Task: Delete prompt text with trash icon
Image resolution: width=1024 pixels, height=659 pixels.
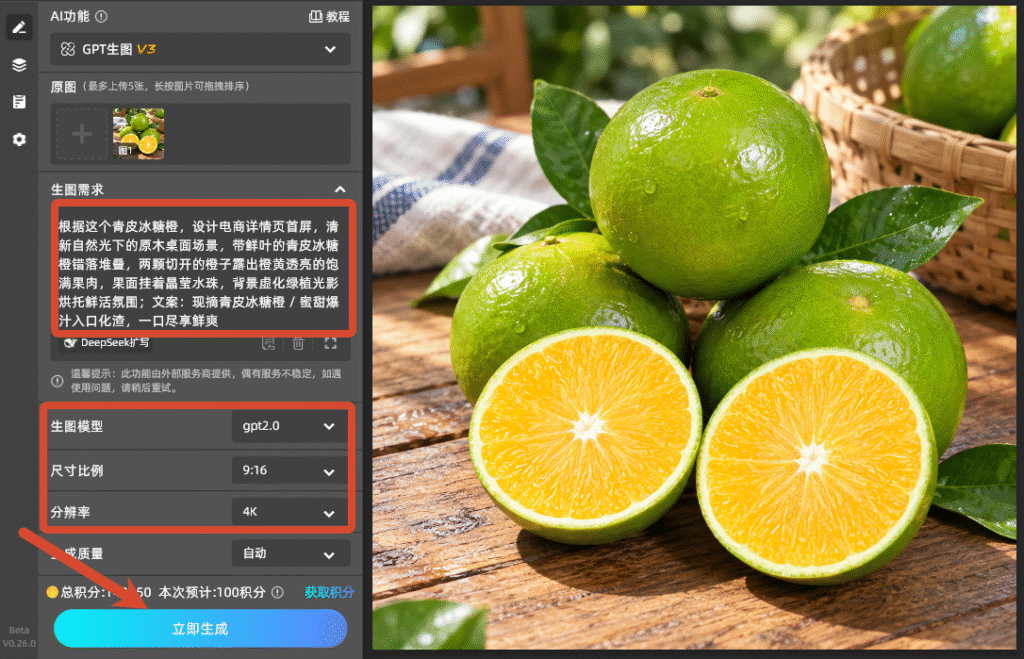Action: (298, 344)
